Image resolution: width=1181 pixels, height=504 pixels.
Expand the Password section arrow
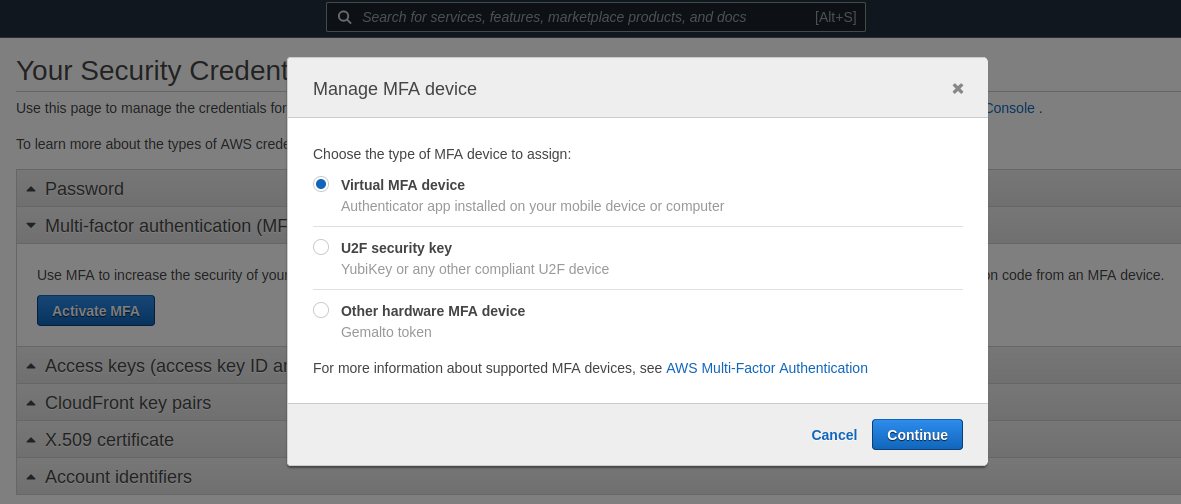point(31,189)
